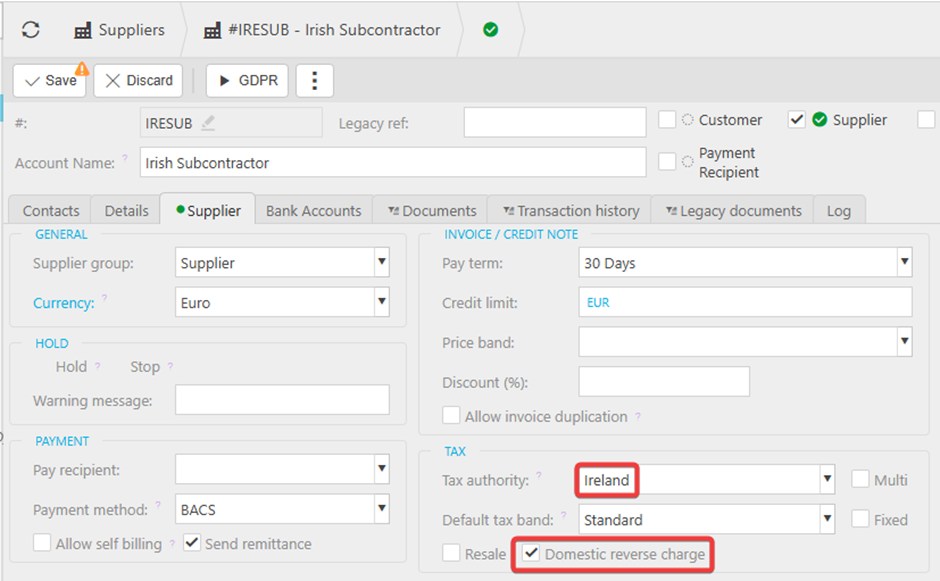The image size is (940, 581).
Task: Expand the Payment method dropdown showing BACS
Action: (382, 508)
